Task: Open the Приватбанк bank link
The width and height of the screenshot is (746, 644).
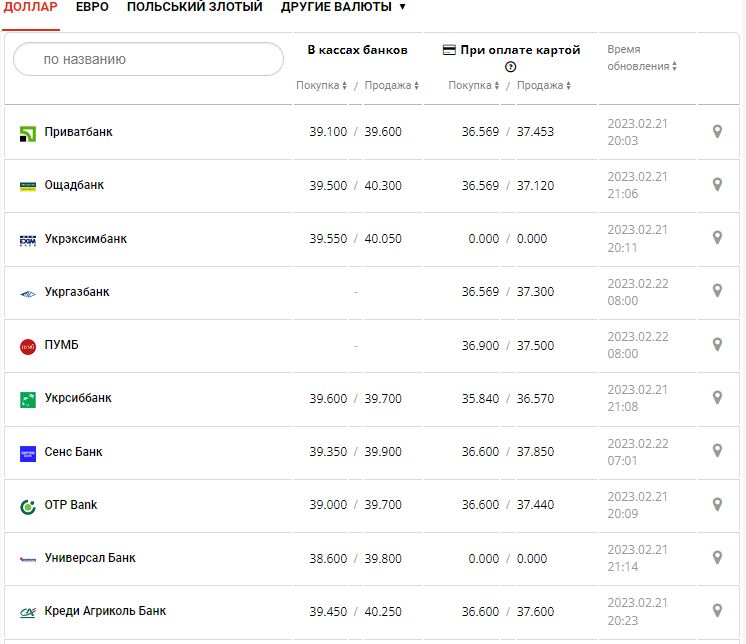Action: 79,132
